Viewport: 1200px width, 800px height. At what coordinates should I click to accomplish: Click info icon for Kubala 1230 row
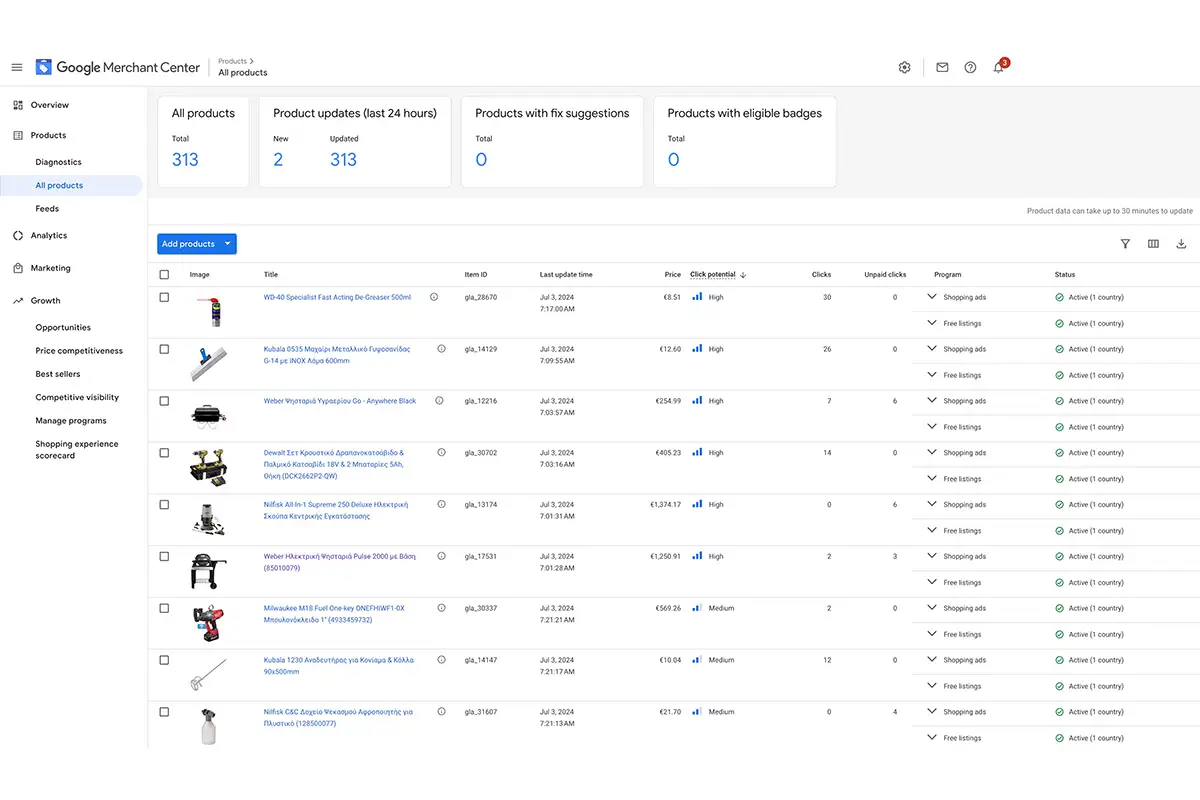pyautogui.click(x=441, y=660)
